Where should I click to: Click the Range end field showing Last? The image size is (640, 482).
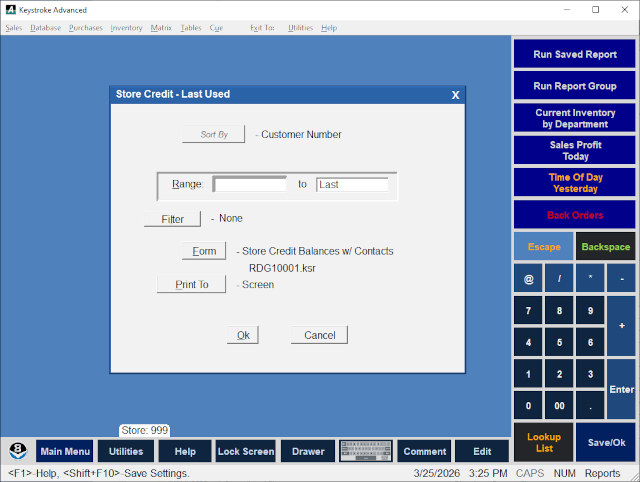(352, 185)
